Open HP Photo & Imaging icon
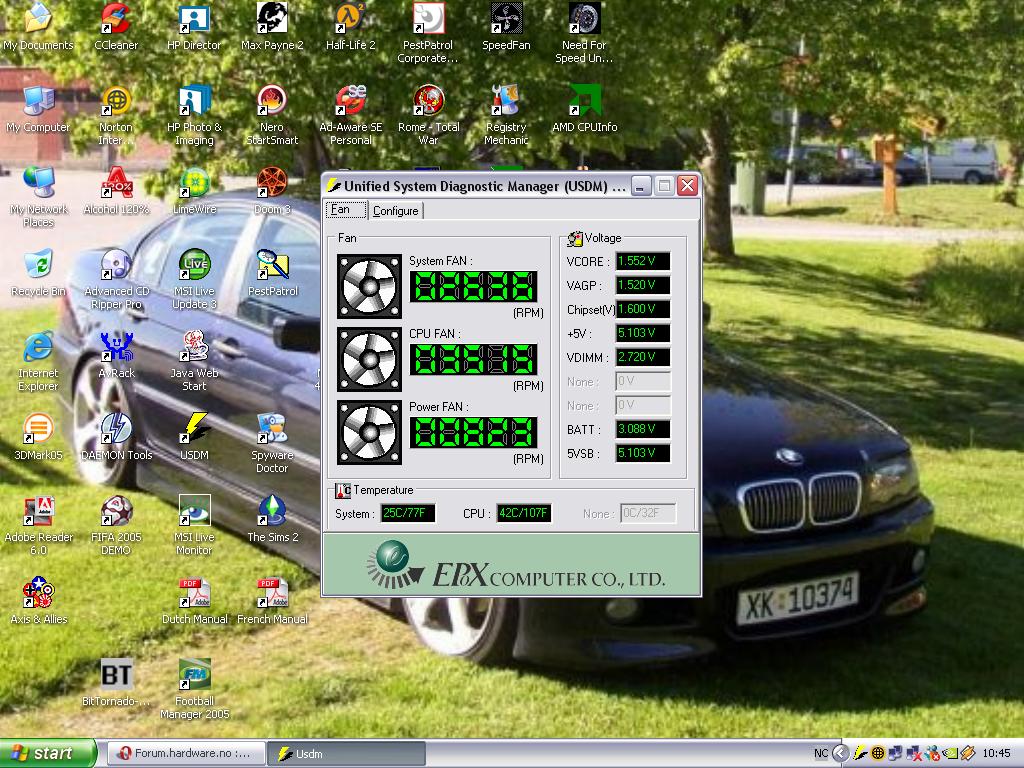This screenshot has height=768, width=1024. click(x=194, y=115)
